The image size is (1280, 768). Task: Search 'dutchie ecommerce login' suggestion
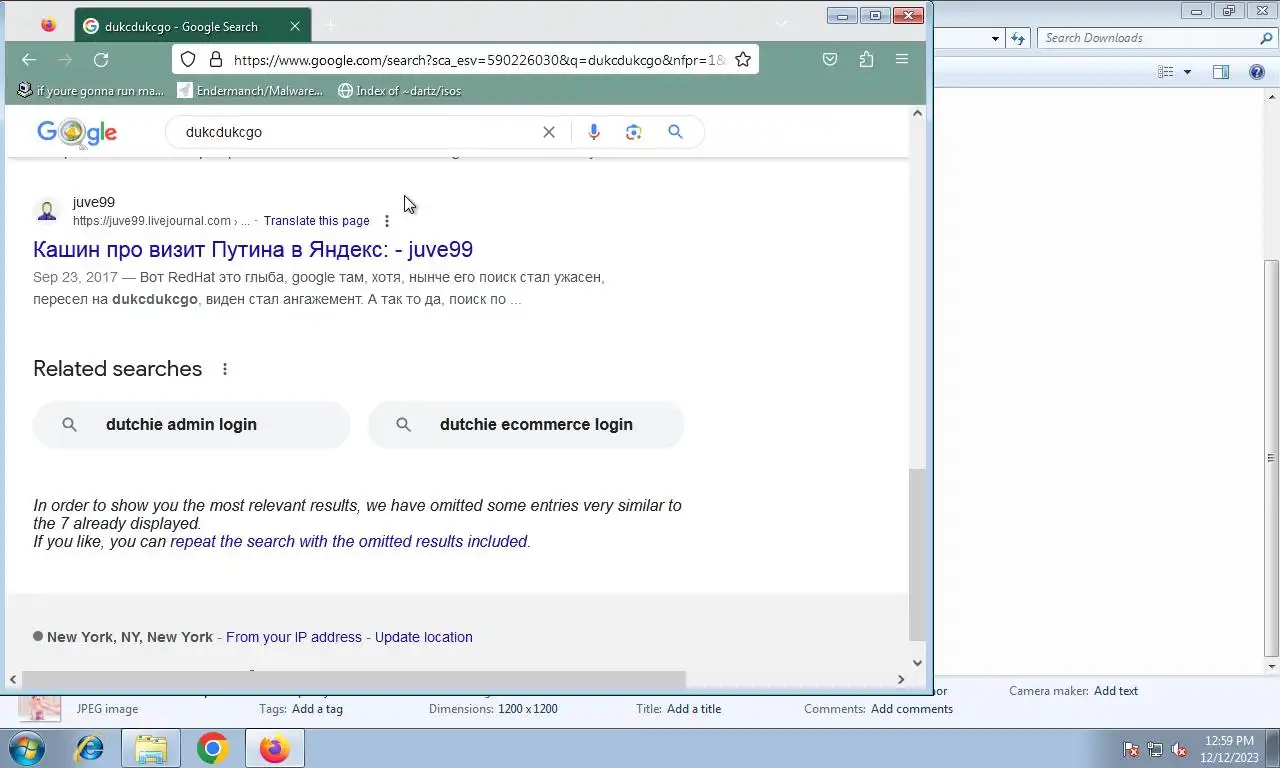(526, 425)
